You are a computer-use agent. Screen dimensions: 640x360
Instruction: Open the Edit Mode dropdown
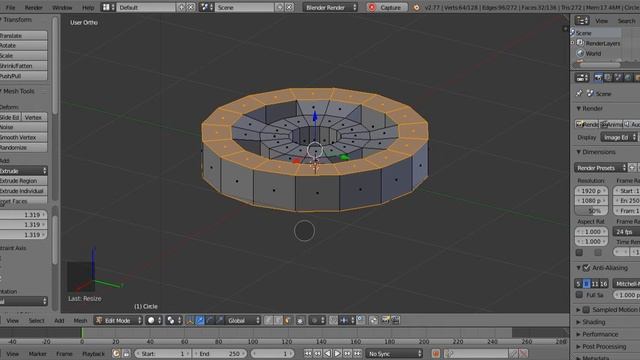coord(118,320)
